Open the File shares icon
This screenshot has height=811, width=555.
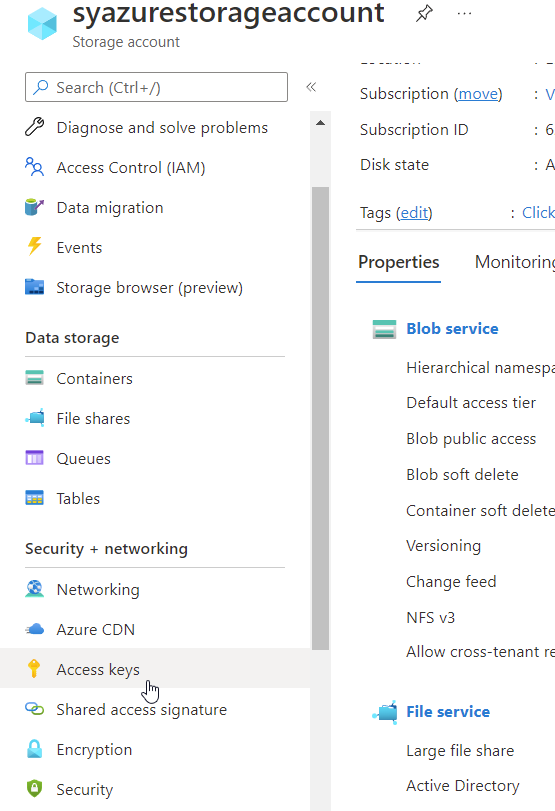pyautogui.click(x=35, y=418)
